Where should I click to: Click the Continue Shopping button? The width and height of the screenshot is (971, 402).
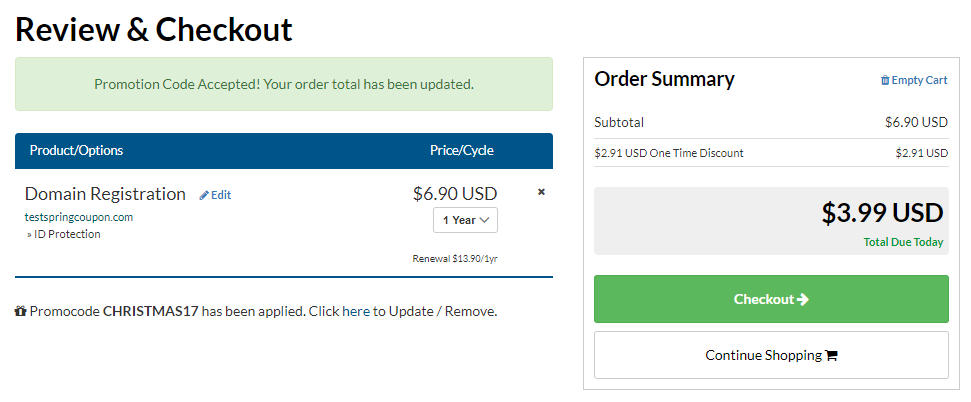(771, 355)
